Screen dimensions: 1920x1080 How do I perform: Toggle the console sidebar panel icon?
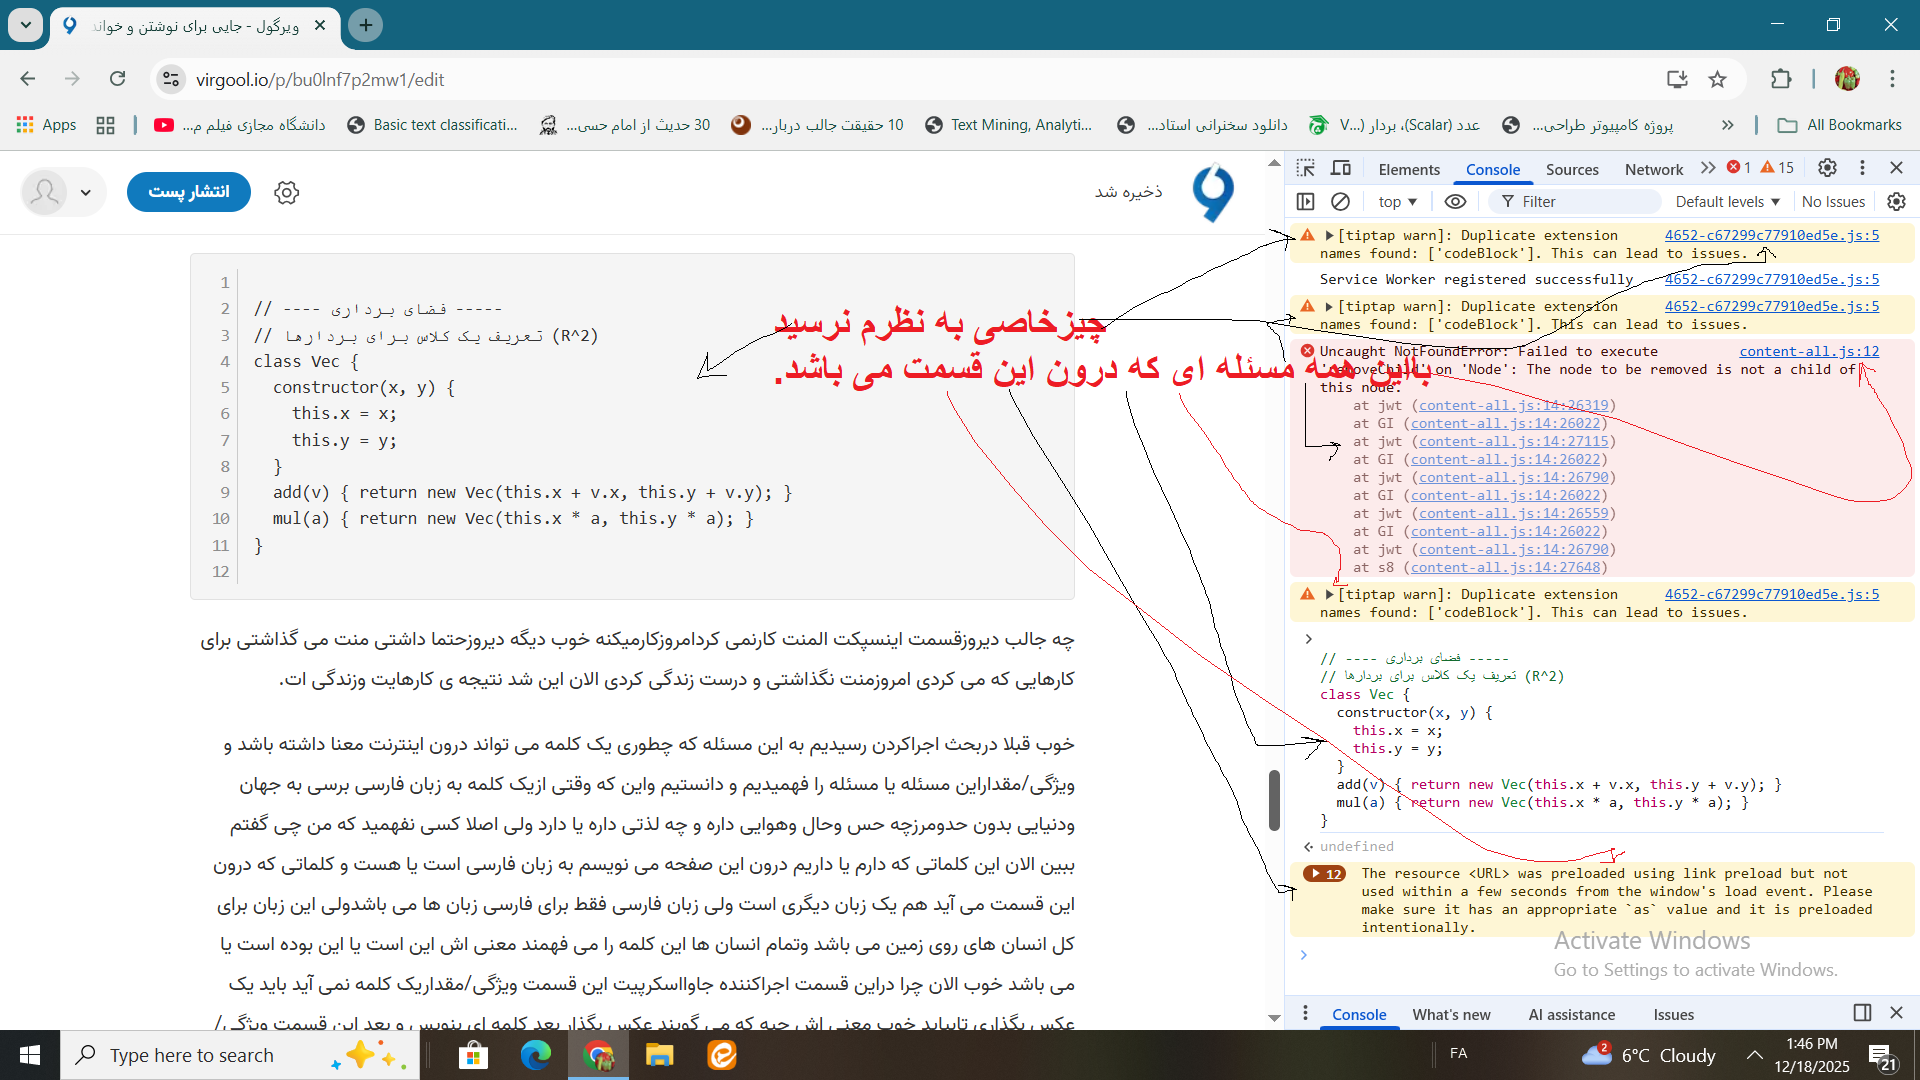click(x=1305, y=202)
